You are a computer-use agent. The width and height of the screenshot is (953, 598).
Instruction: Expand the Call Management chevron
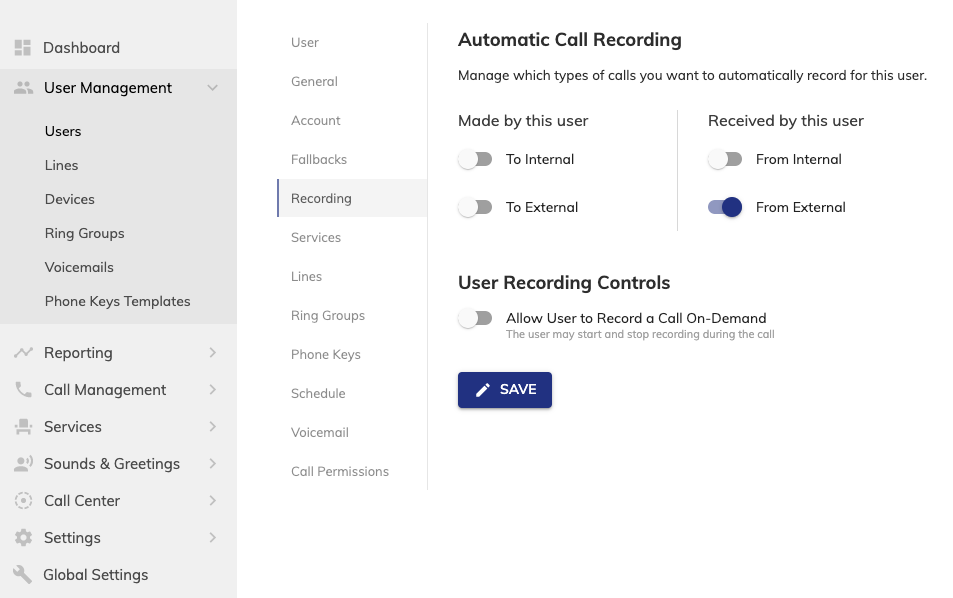tap(212, 390)
